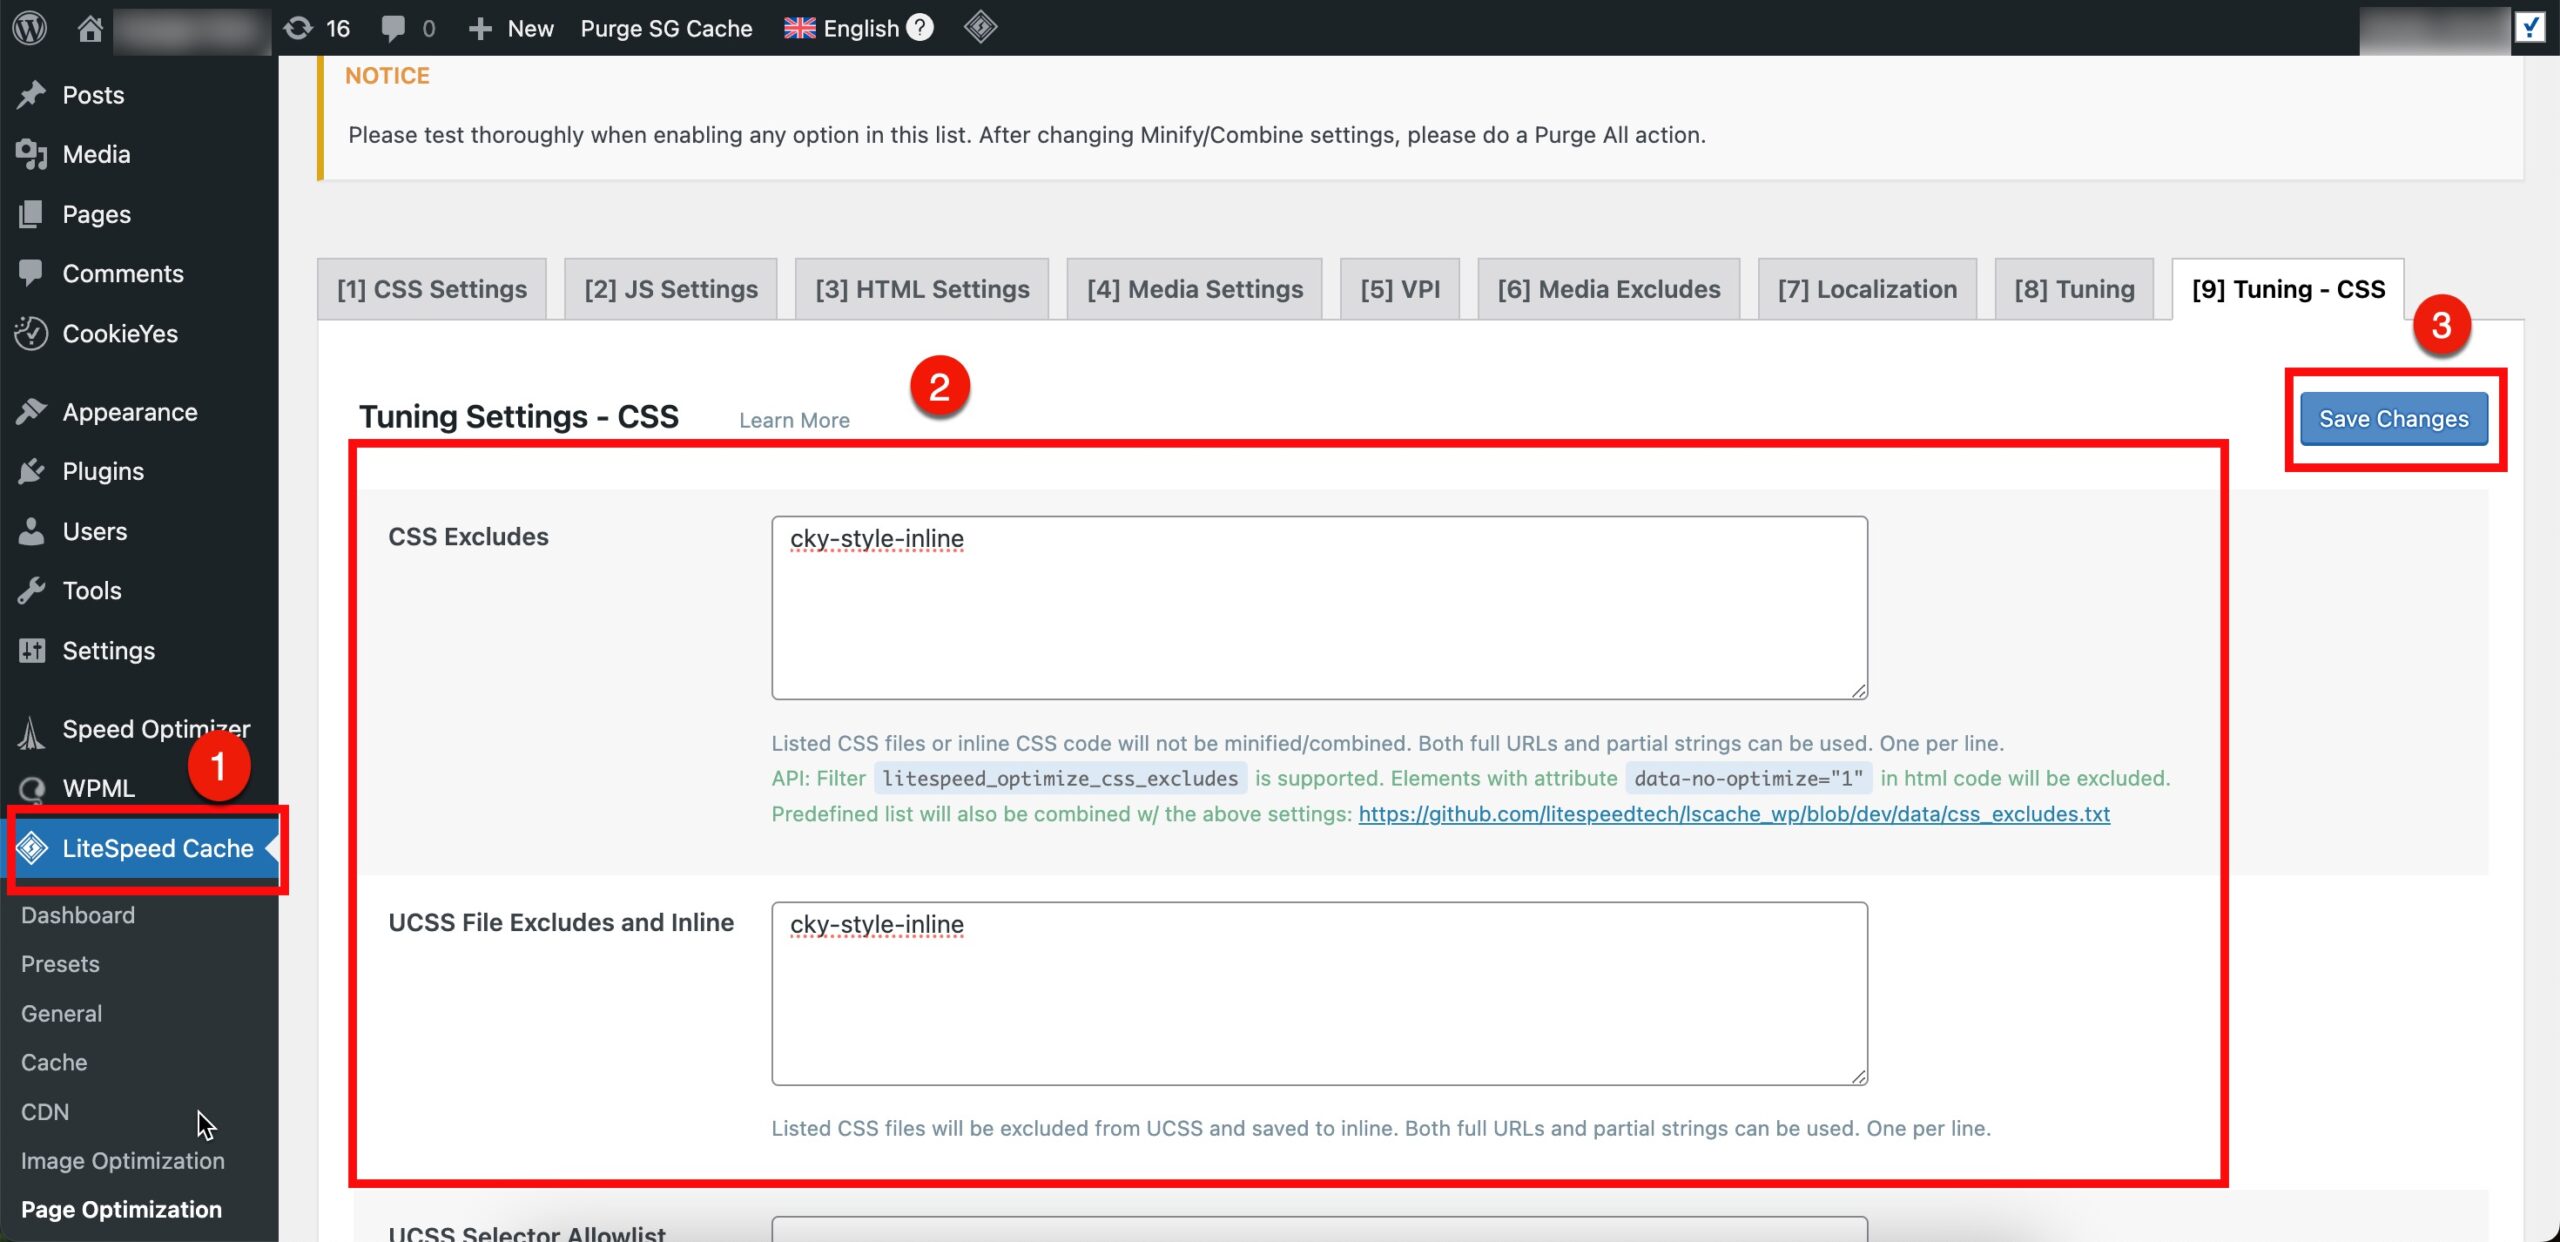
Task: Click the Settings sliders icon
Action: (32, 650)
